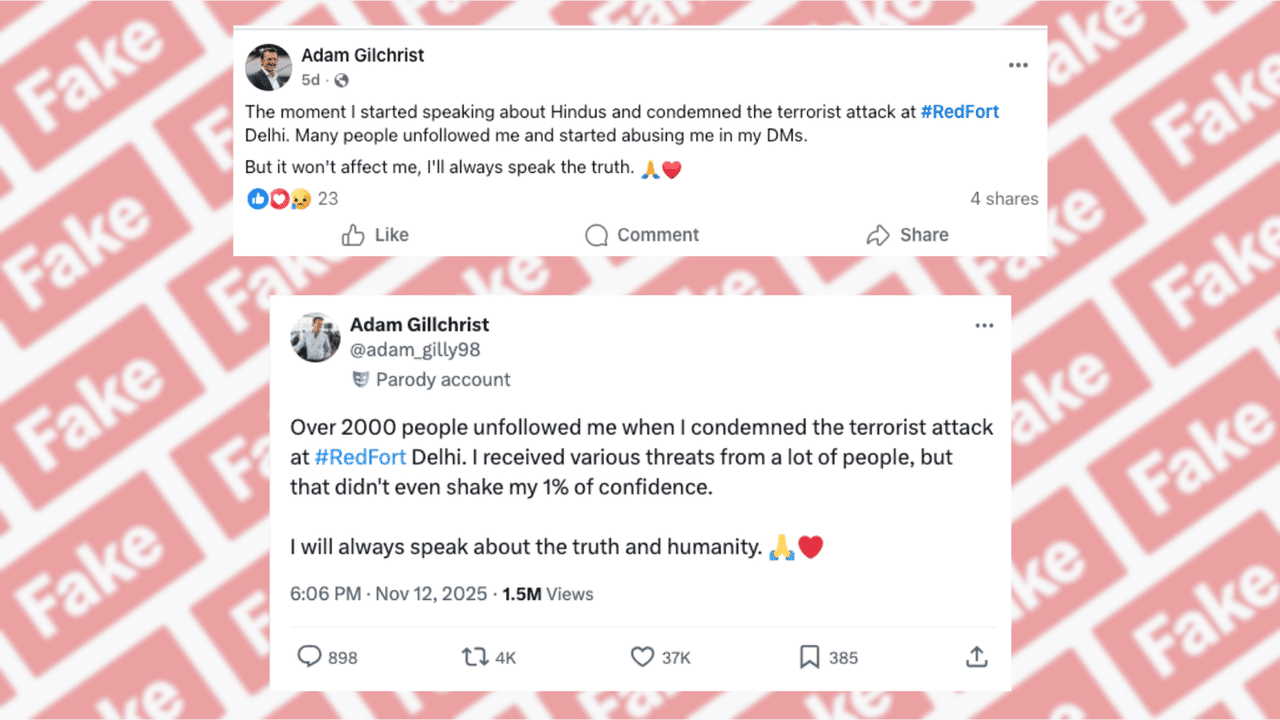Visit the @adam_gilly98 profile handle
This screenshot has width=1280, height=720.
417,349
